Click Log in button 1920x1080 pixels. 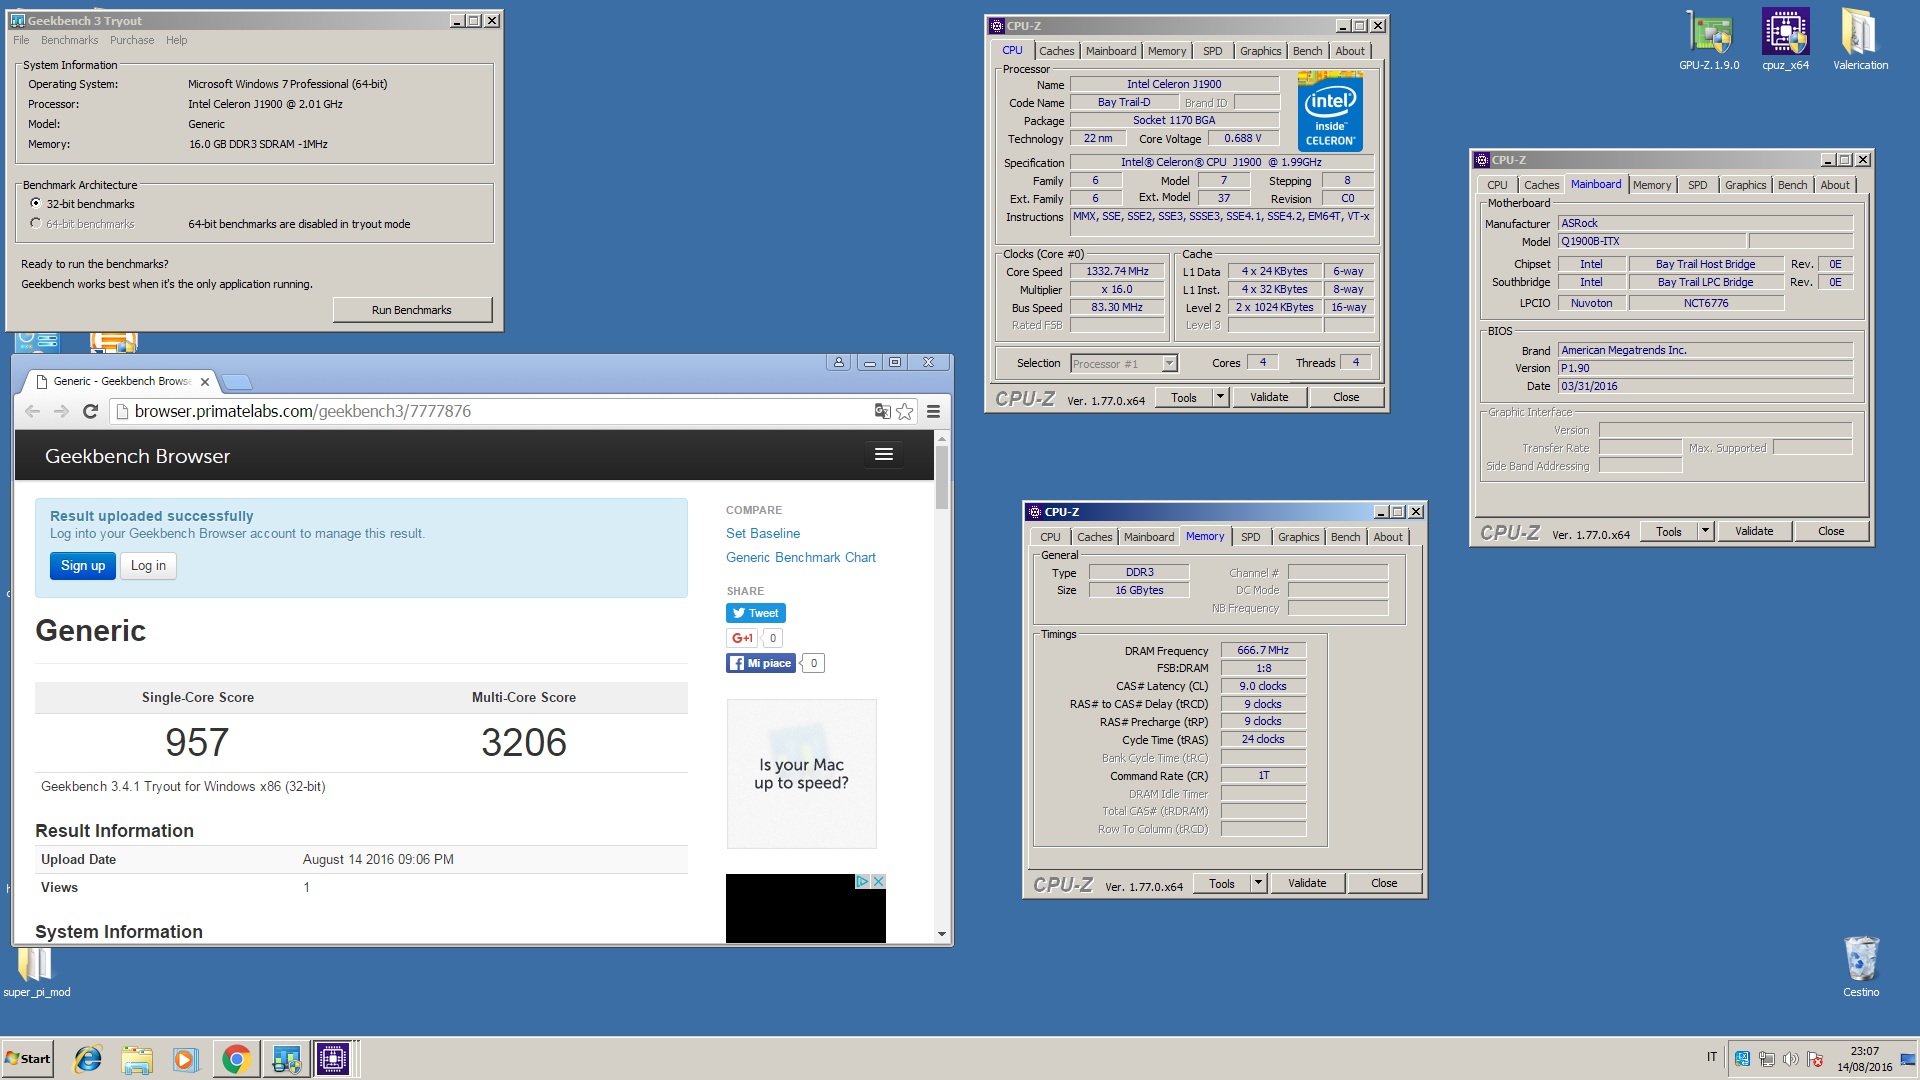click(148, 565)
